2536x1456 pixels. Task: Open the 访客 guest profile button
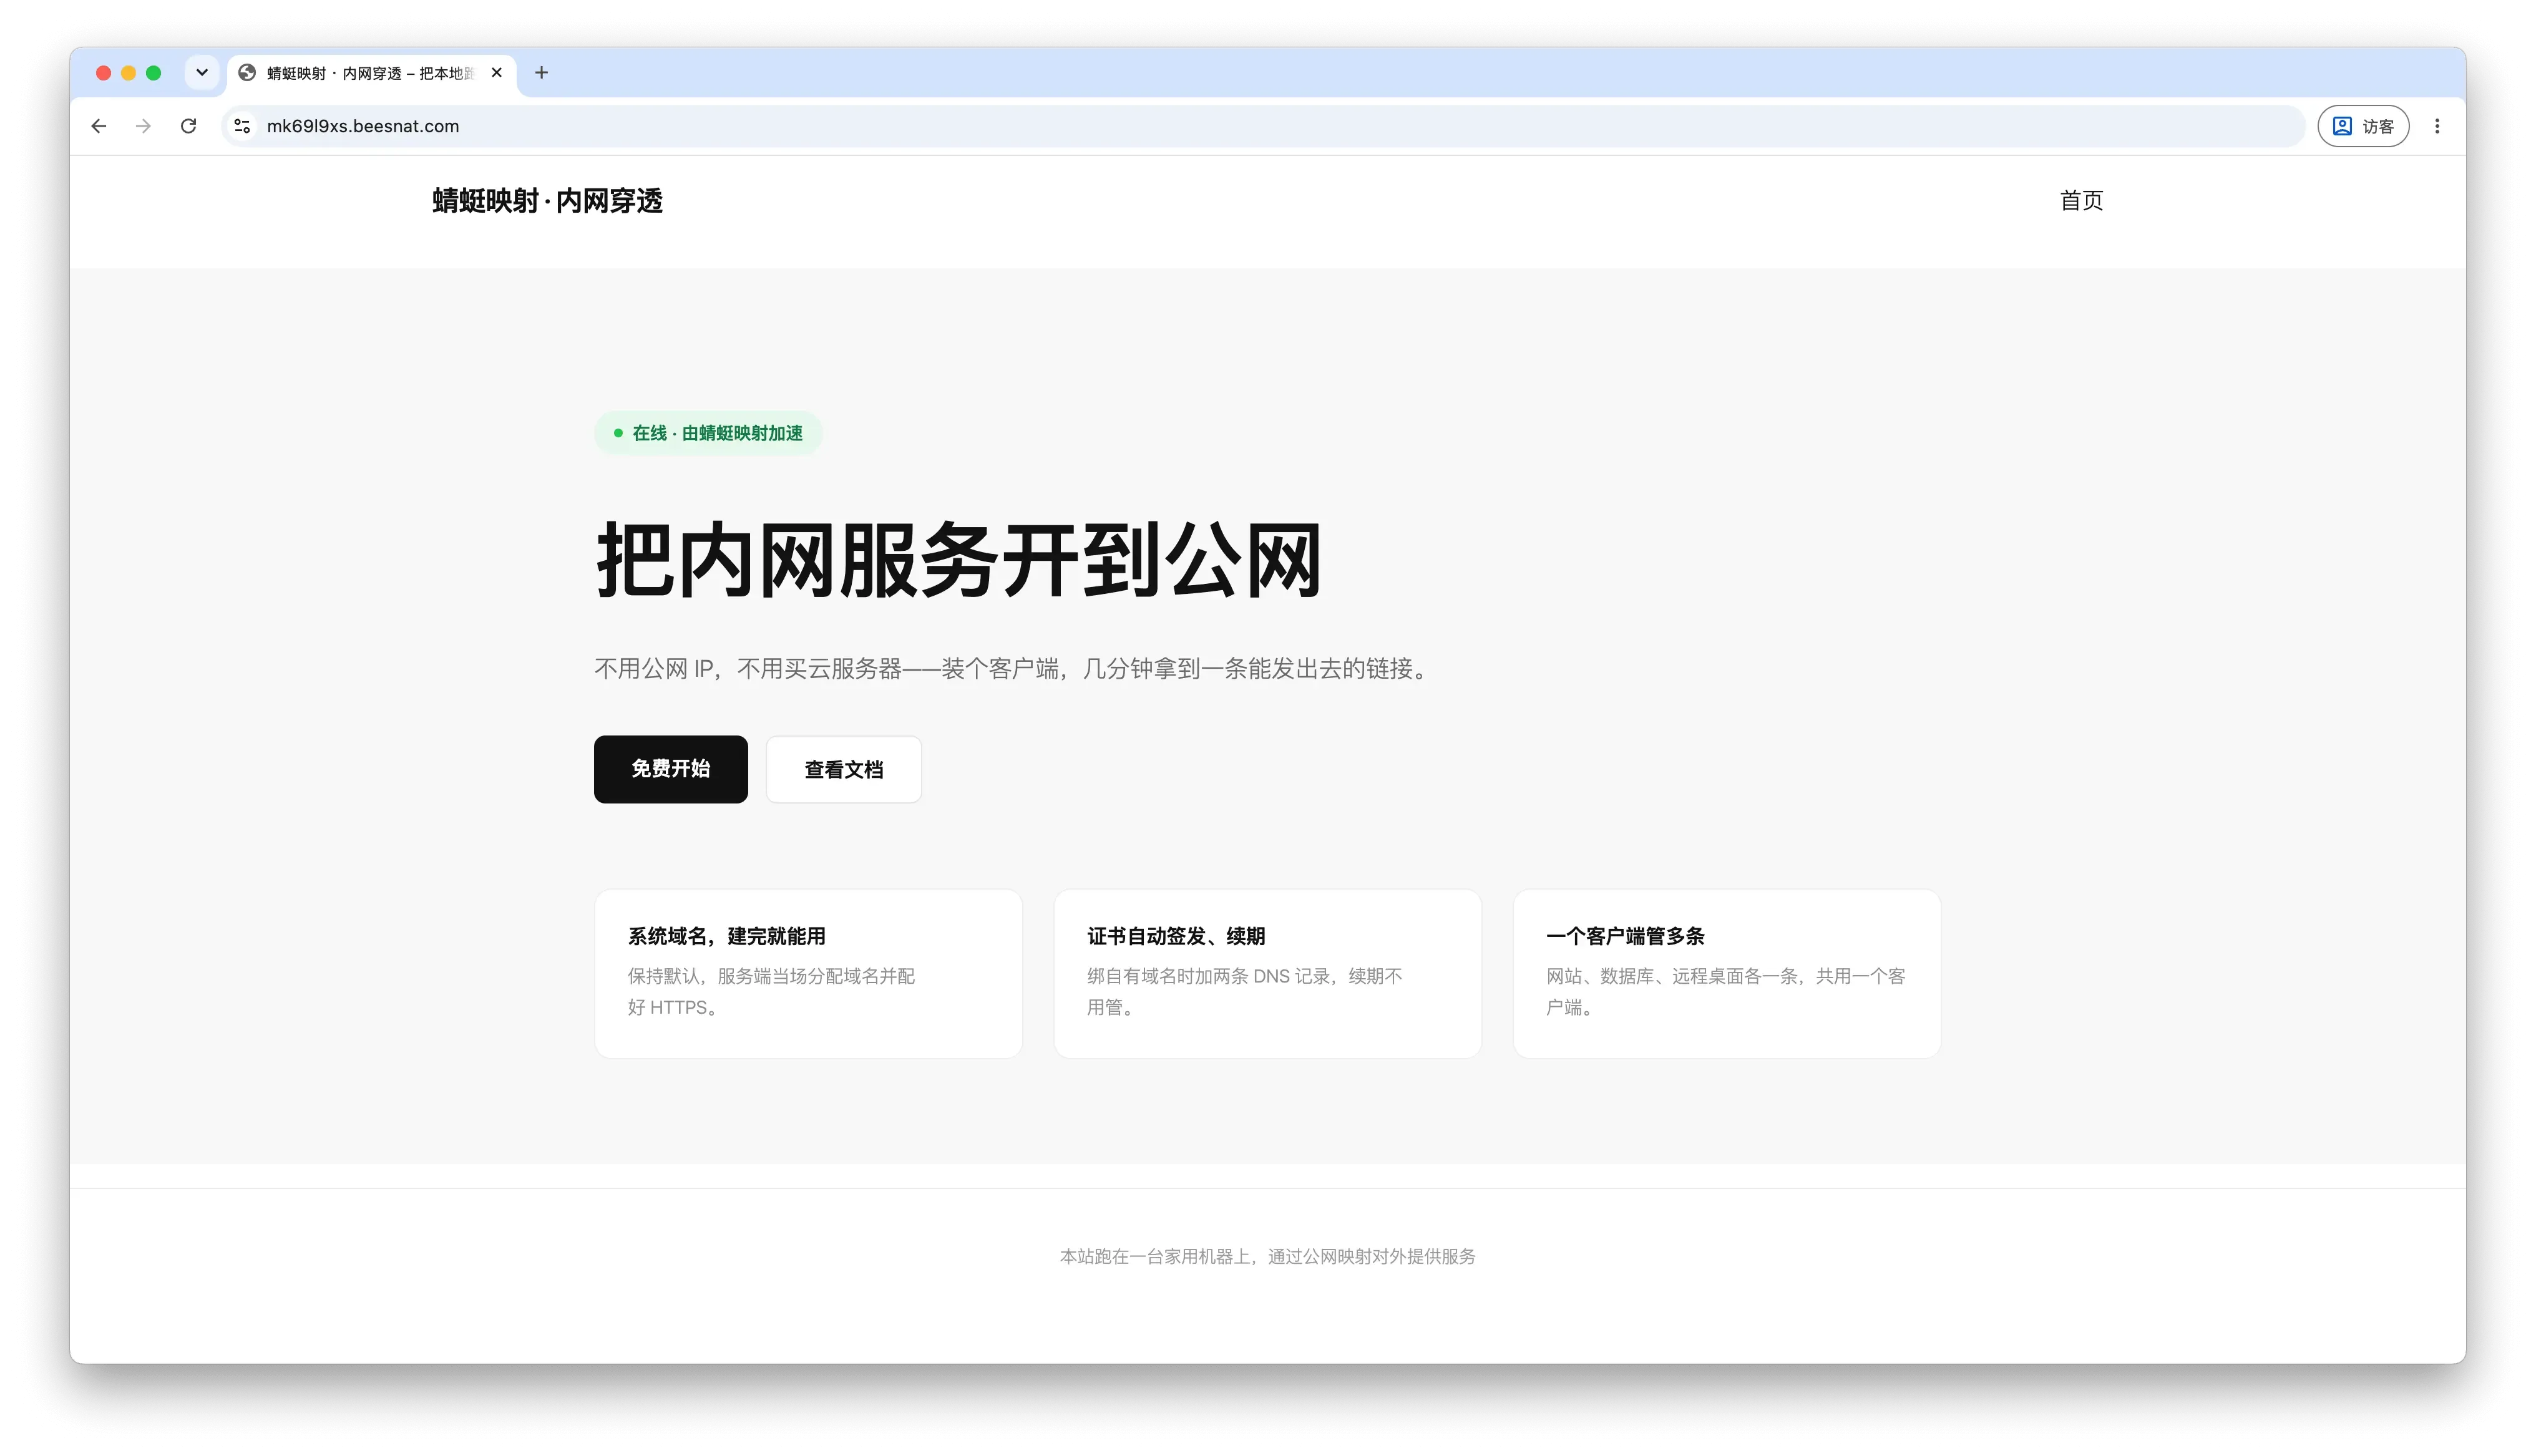pos(2363,126)
